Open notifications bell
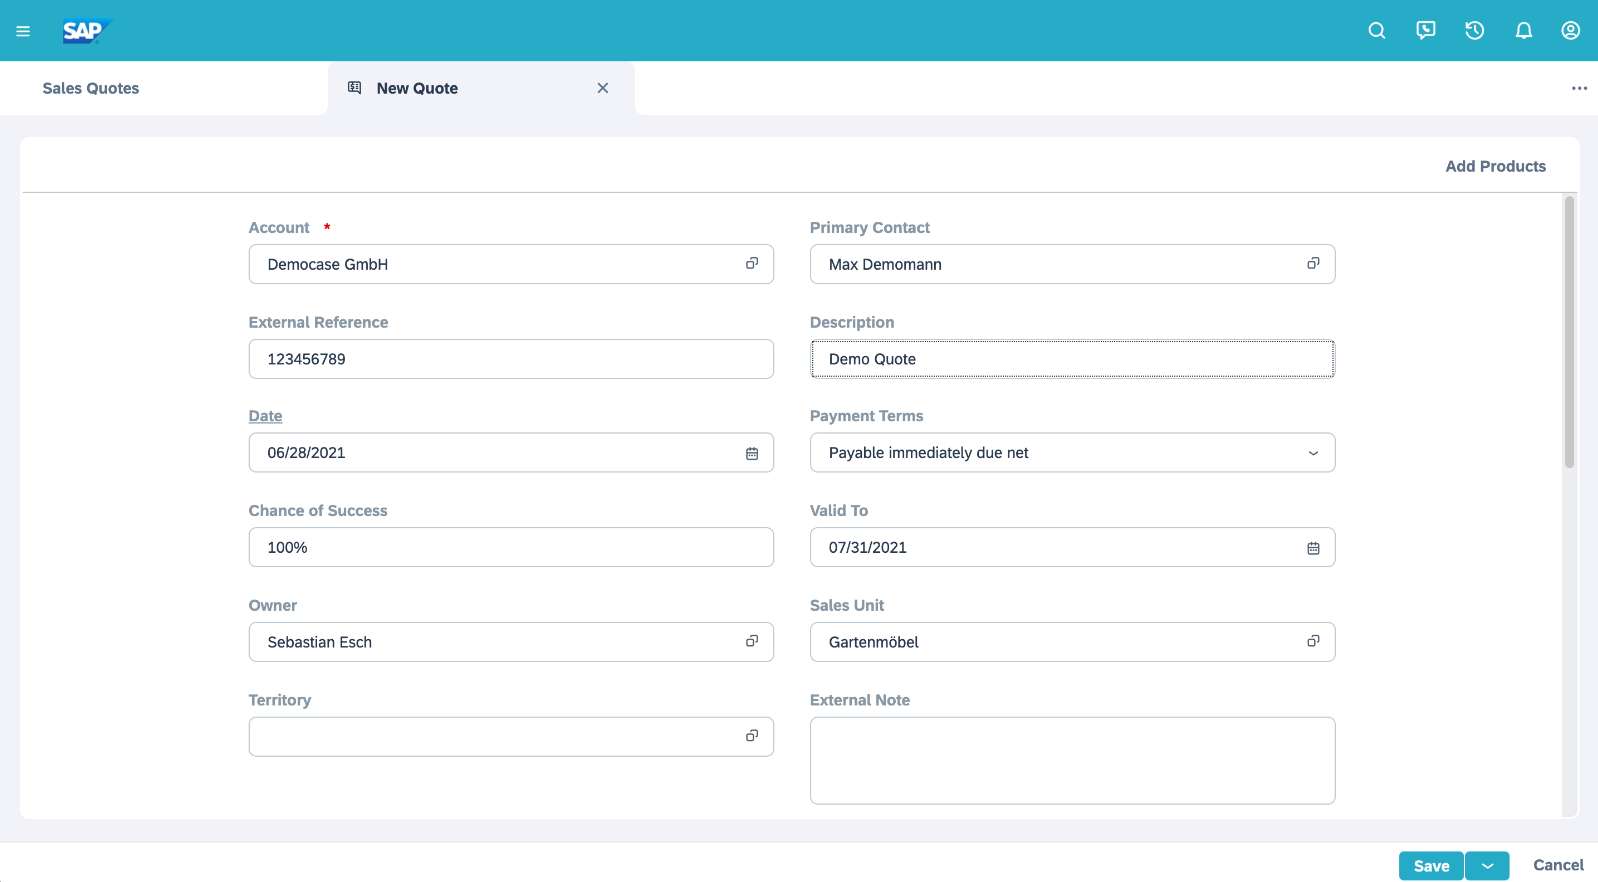This screenshot has height=882, width=1598. pos(1523,31)
